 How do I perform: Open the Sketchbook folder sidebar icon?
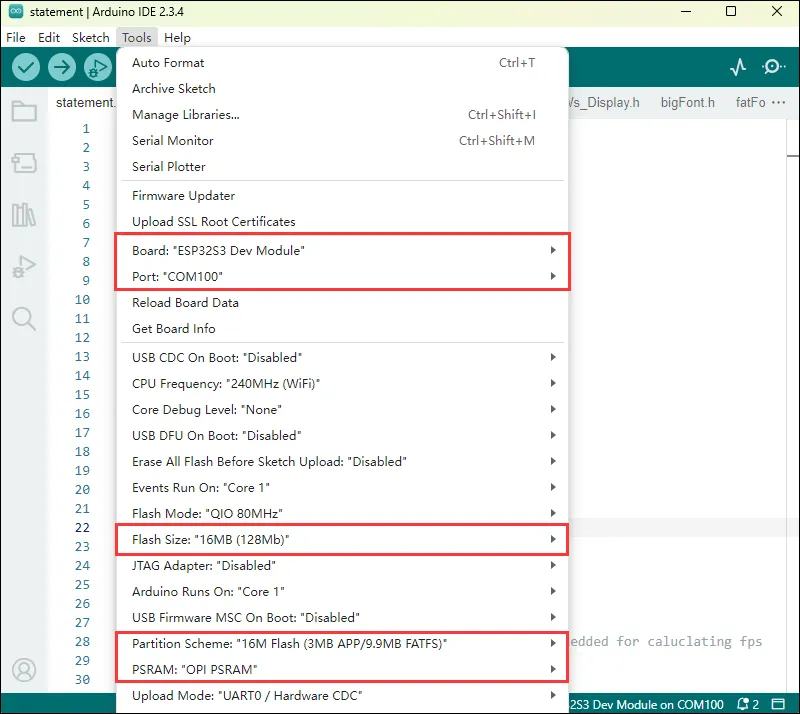[24, 111]
